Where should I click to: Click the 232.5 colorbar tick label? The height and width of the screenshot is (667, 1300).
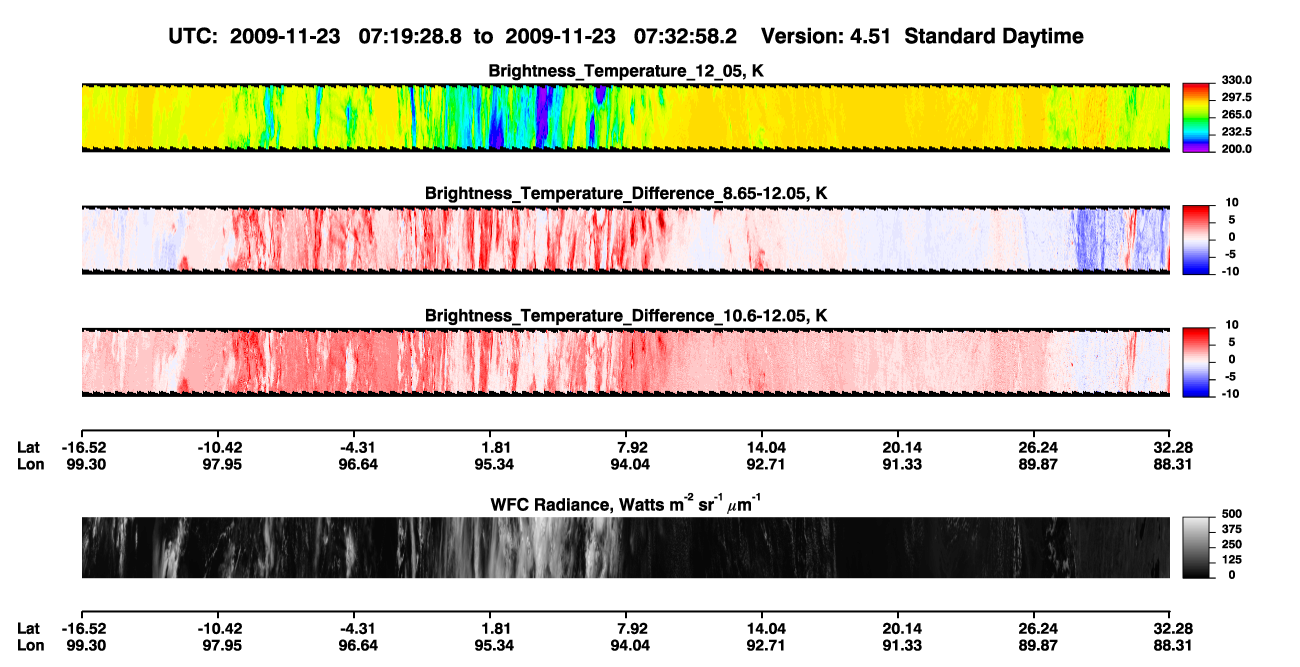pos(1238,132)
